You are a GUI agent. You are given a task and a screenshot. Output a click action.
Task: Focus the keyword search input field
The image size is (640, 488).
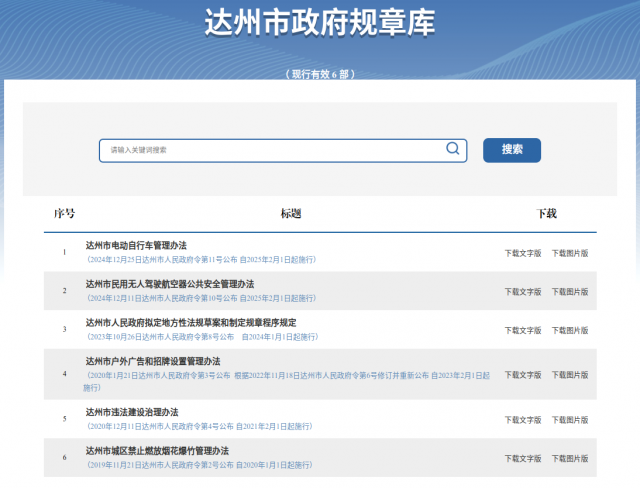pyautogui.click(x=270, y=150)
